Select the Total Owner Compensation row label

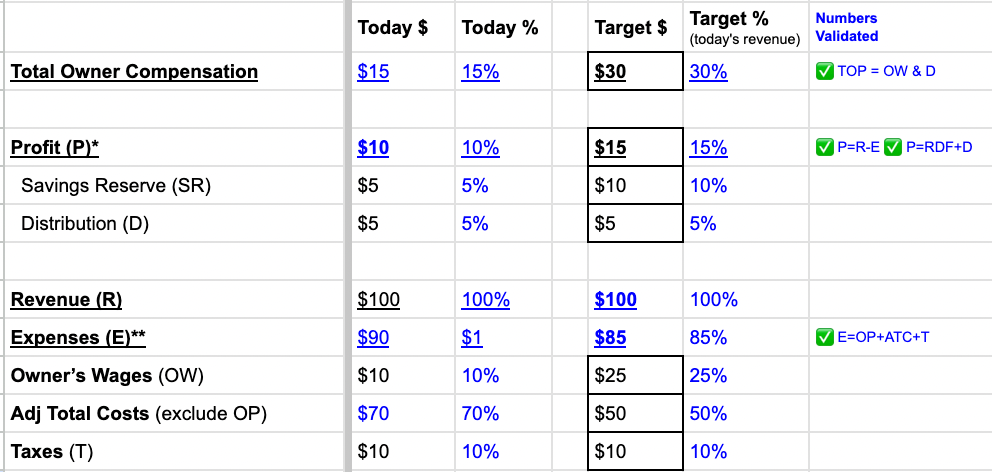tap(134, 72)
